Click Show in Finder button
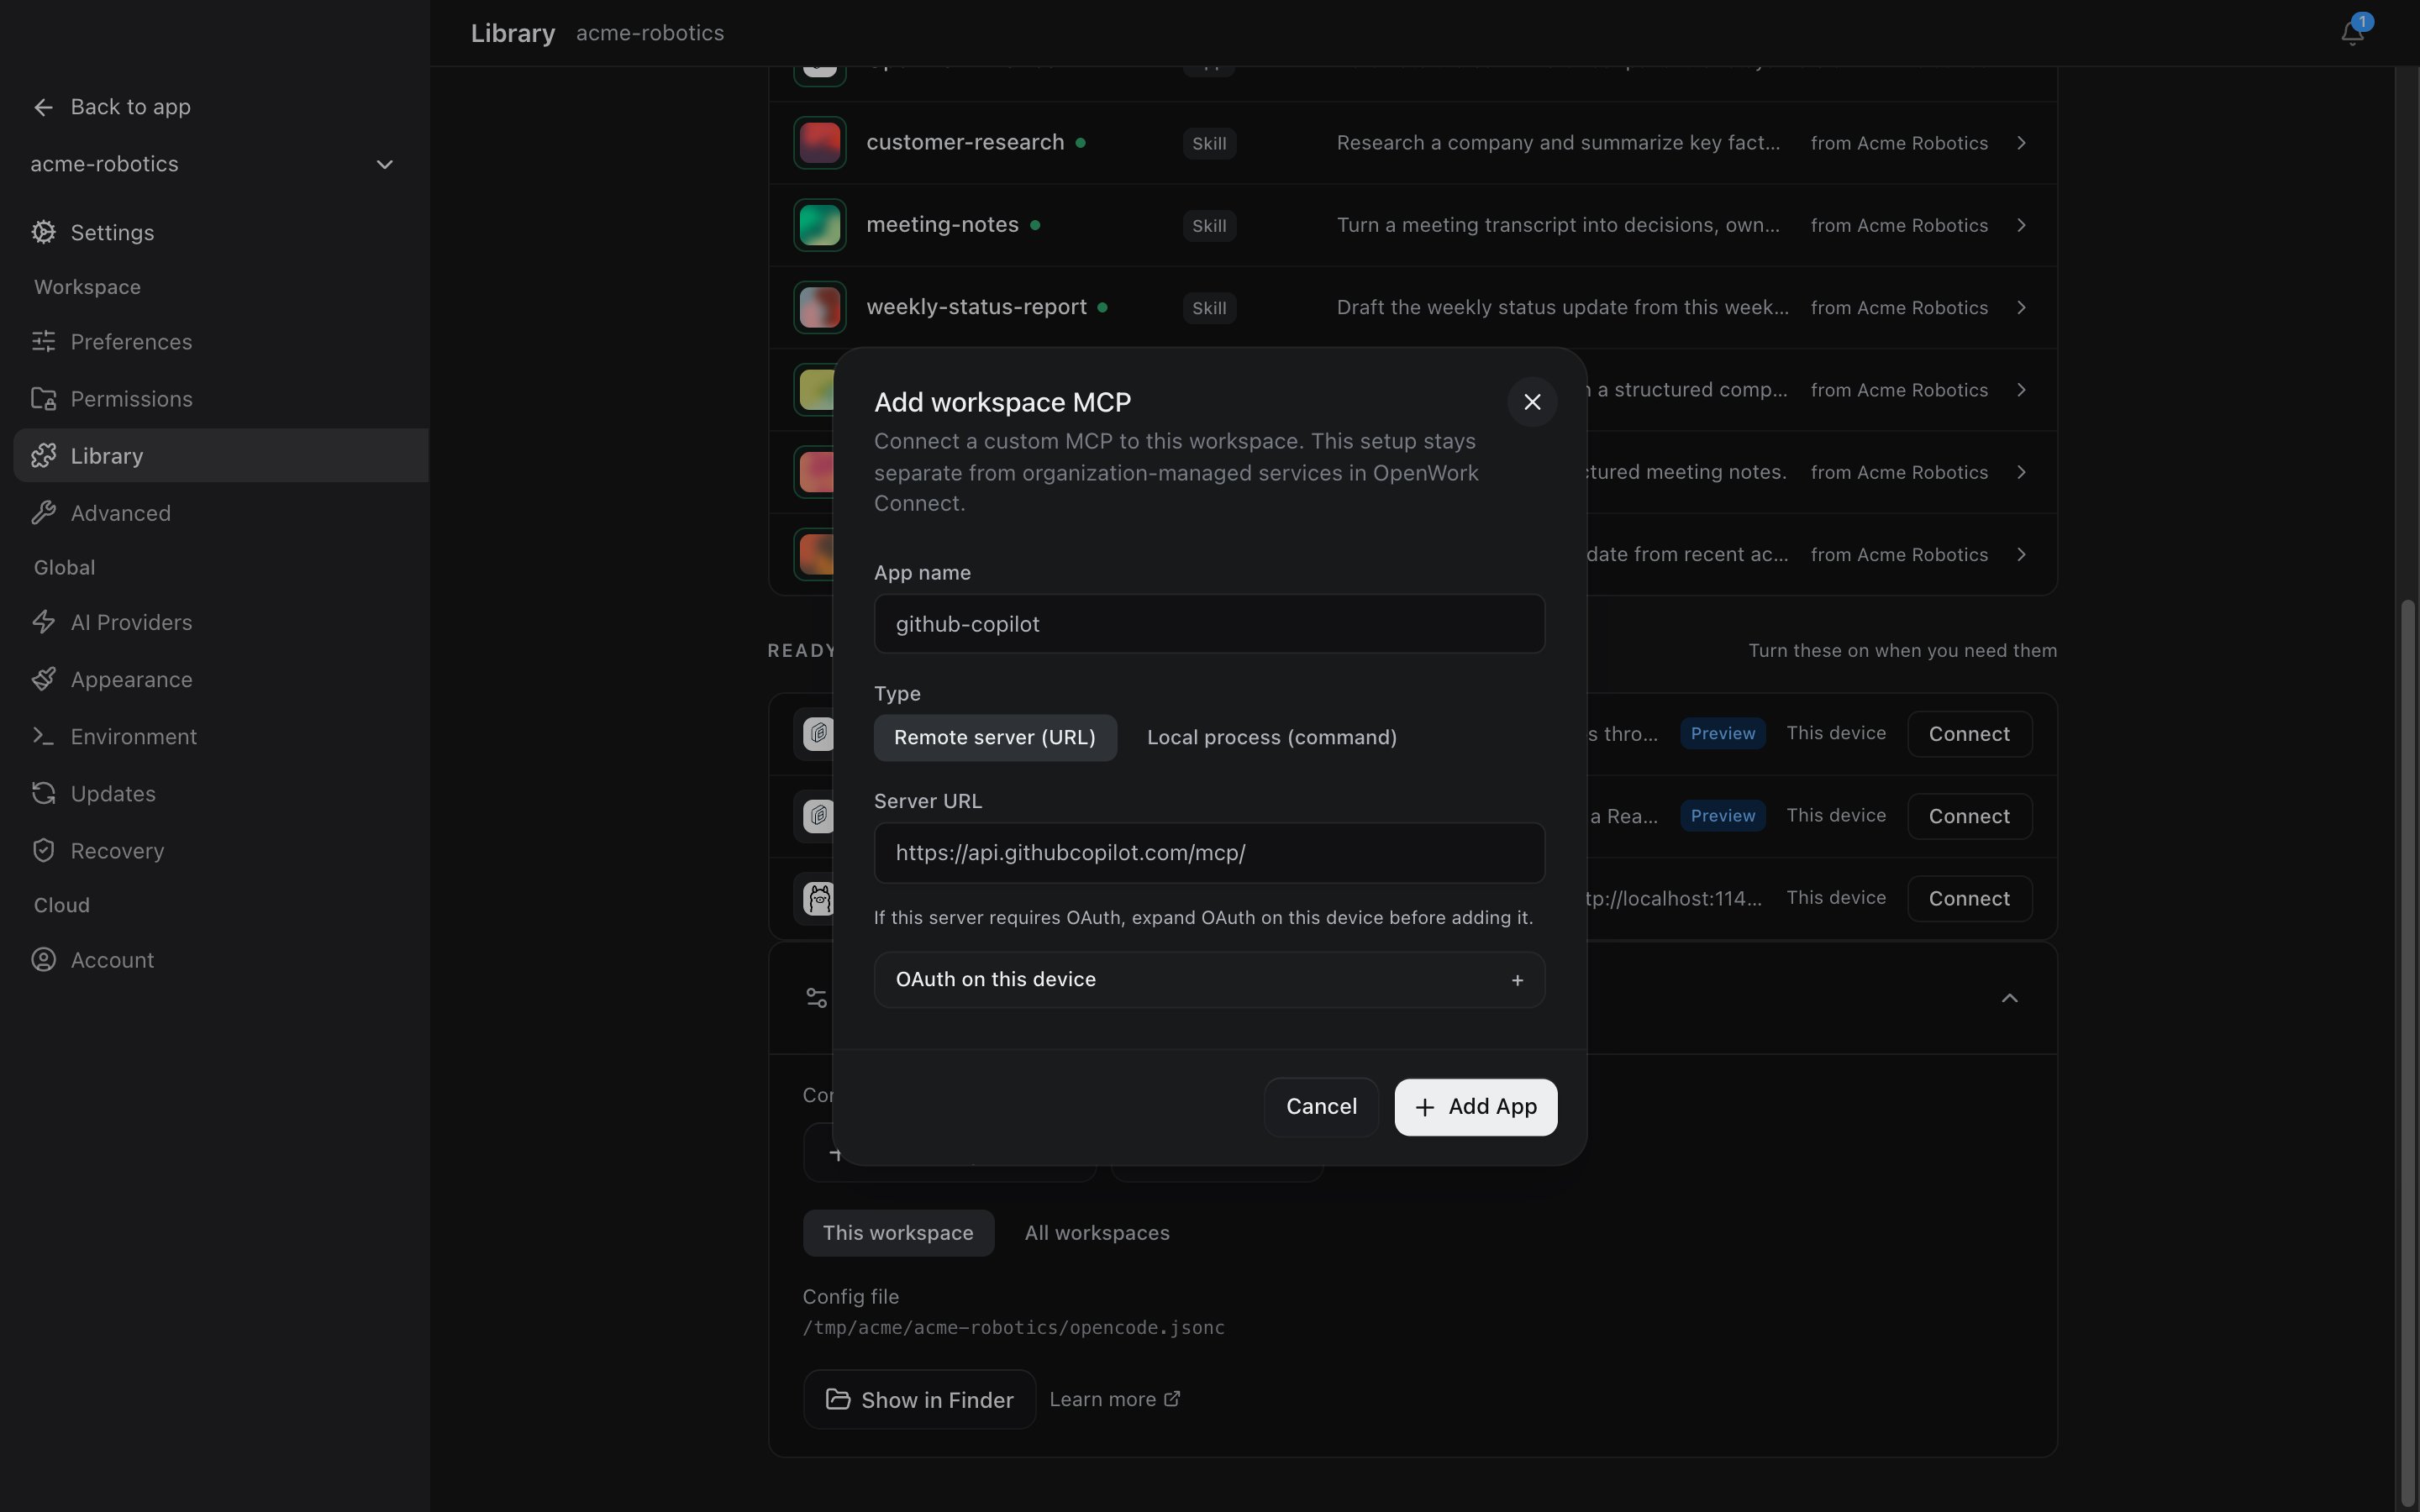The image size is (2420, 1512). pyautogui.click(x=919, y=1399)
